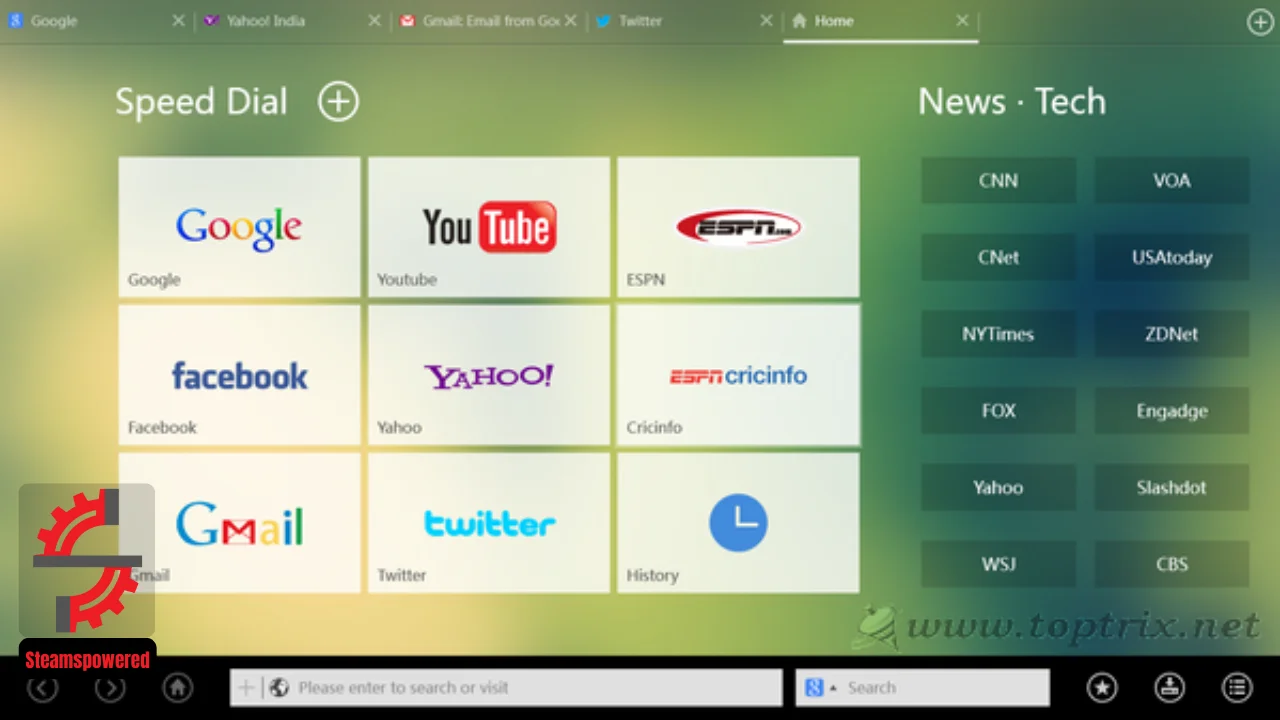
Task: Close the Google tab
Action: click(x=178, y=21)
